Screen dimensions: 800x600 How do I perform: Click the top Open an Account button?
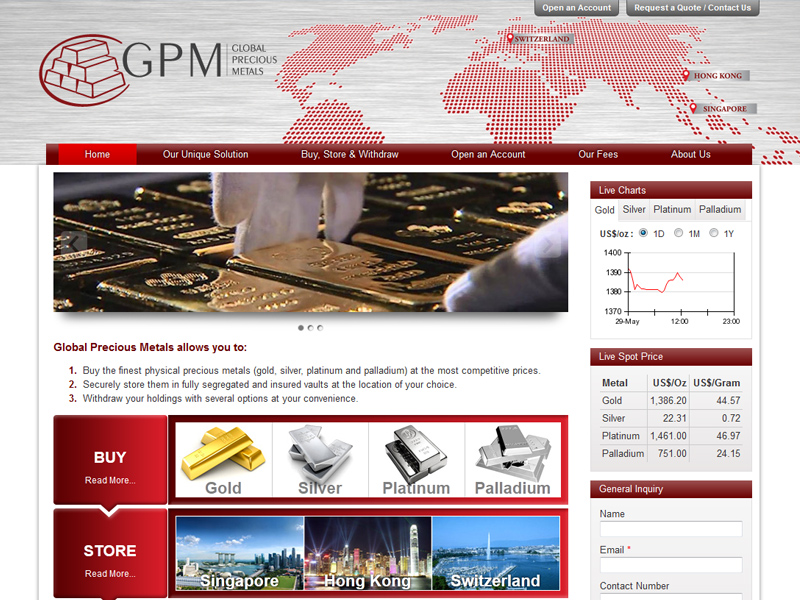coord(577,8)
